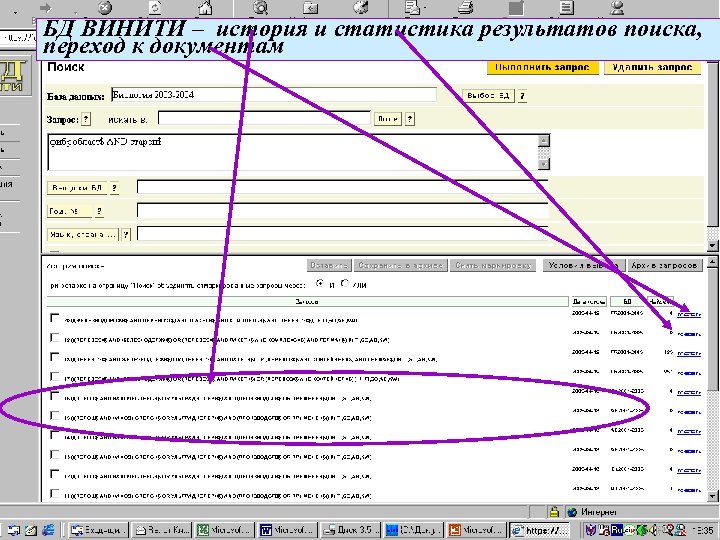Switch to the Входящие taskbar window
Image resolution: width=720 pixels, height=540 pixels.
[98, 530]
